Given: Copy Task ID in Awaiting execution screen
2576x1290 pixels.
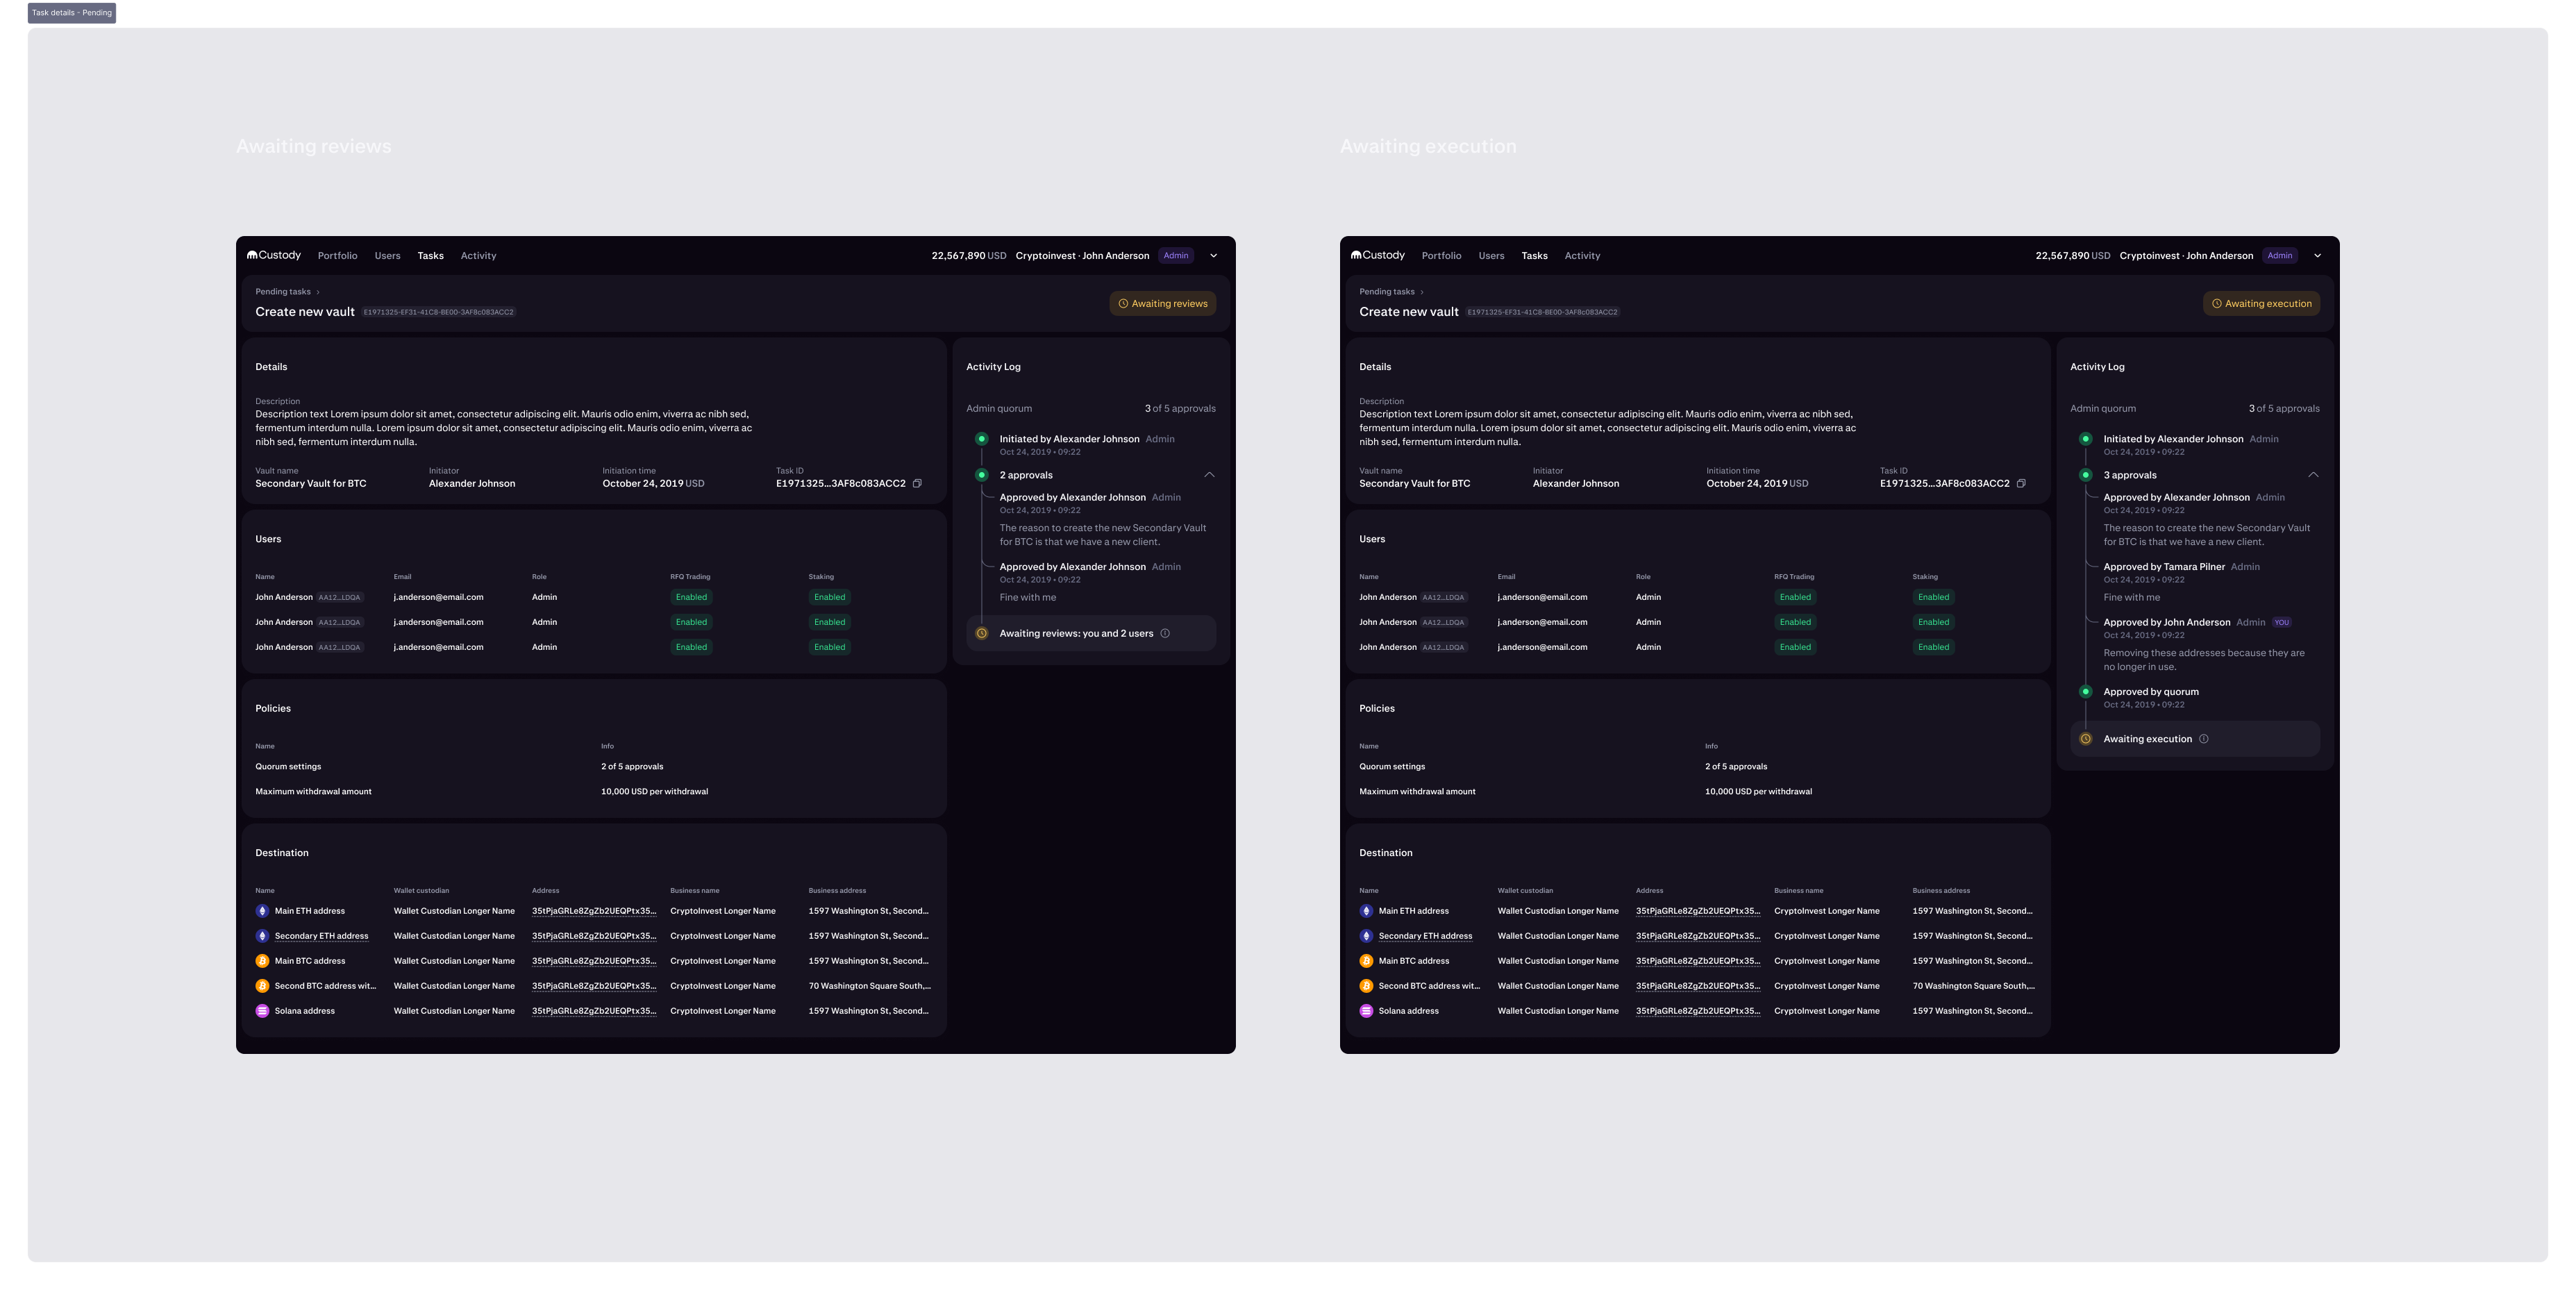Looking at the screenshot, I should tap(2021, 484).
